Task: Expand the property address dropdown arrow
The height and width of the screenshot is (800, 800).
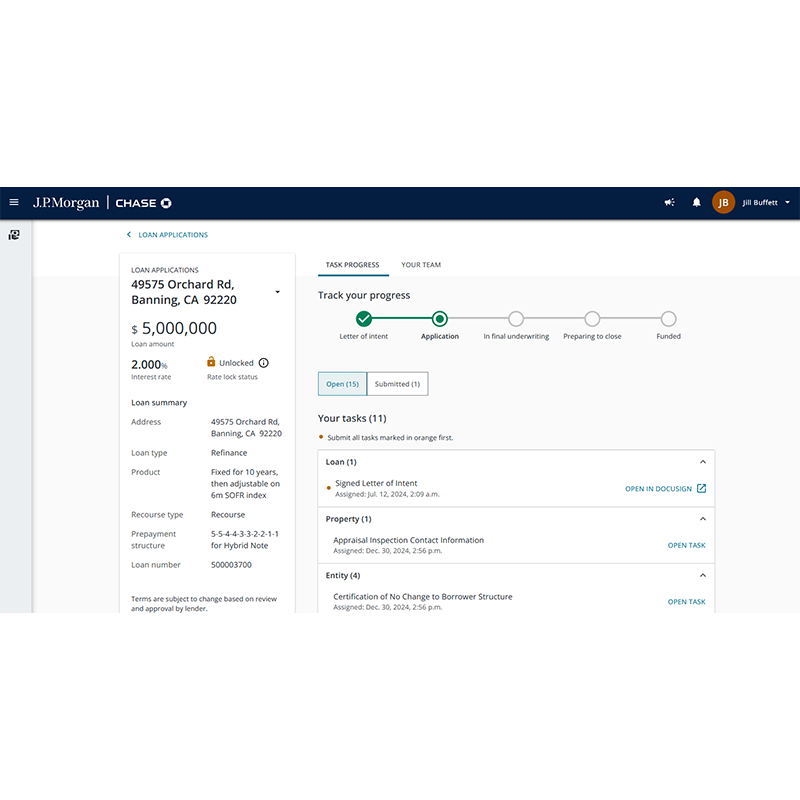Action: pos(277,292)
